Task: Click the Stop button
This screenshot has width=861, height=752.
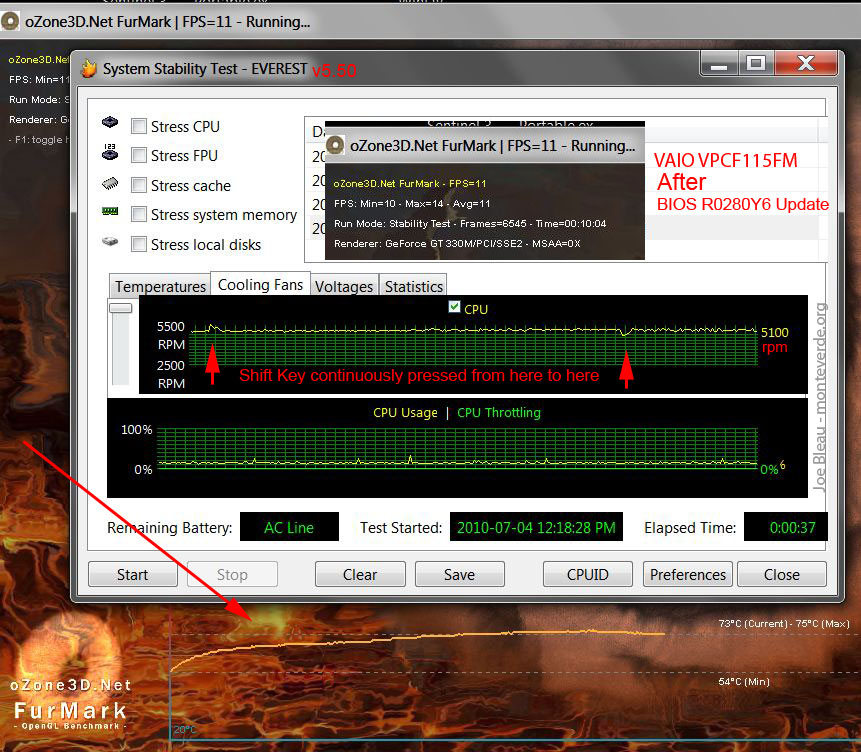Action: [232, 574]
